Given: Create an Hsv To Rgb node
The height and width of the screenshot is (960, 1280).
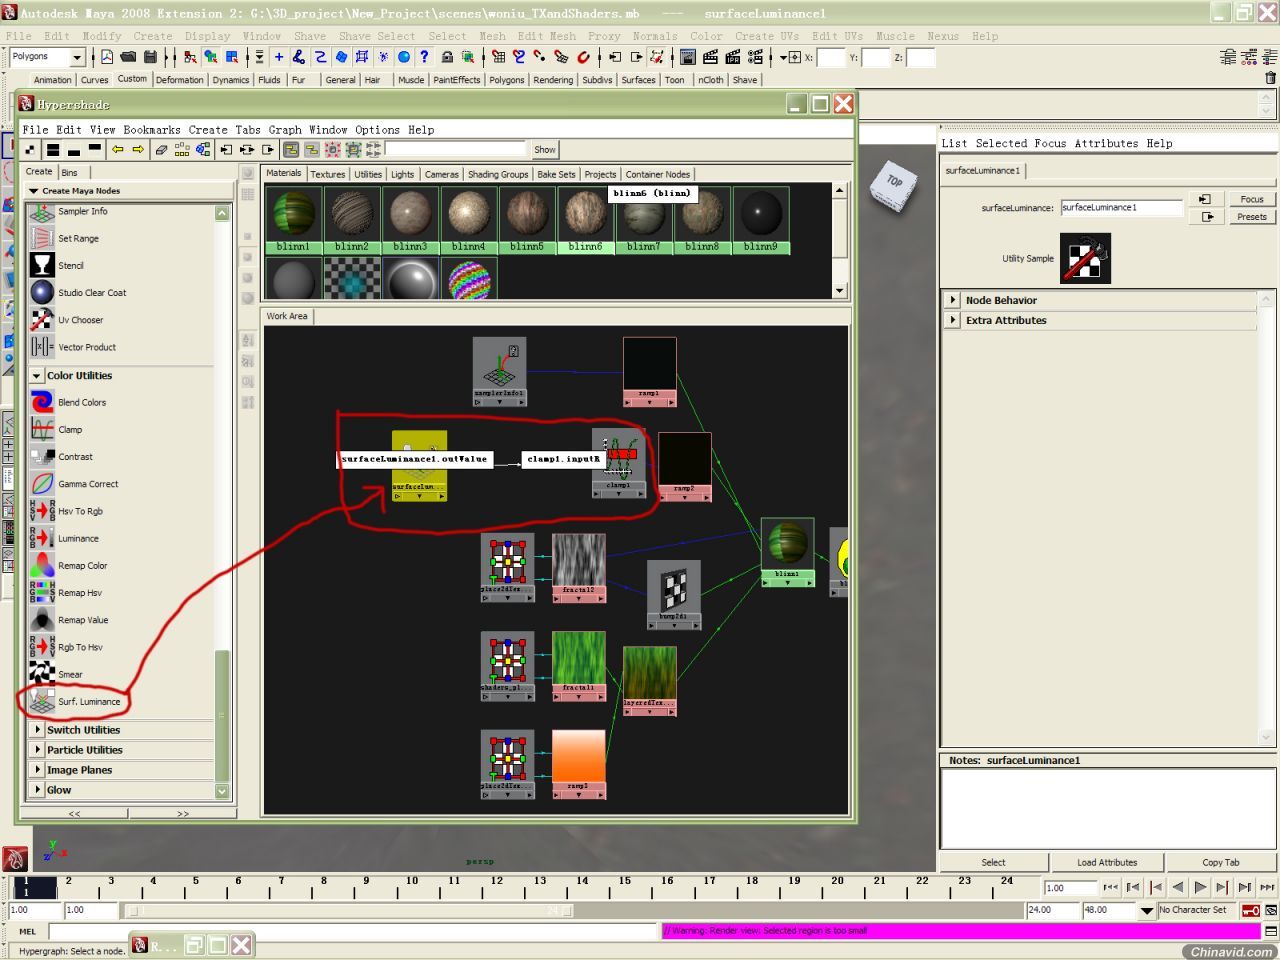Looking at the screenshot, I should tap(67, 511).
